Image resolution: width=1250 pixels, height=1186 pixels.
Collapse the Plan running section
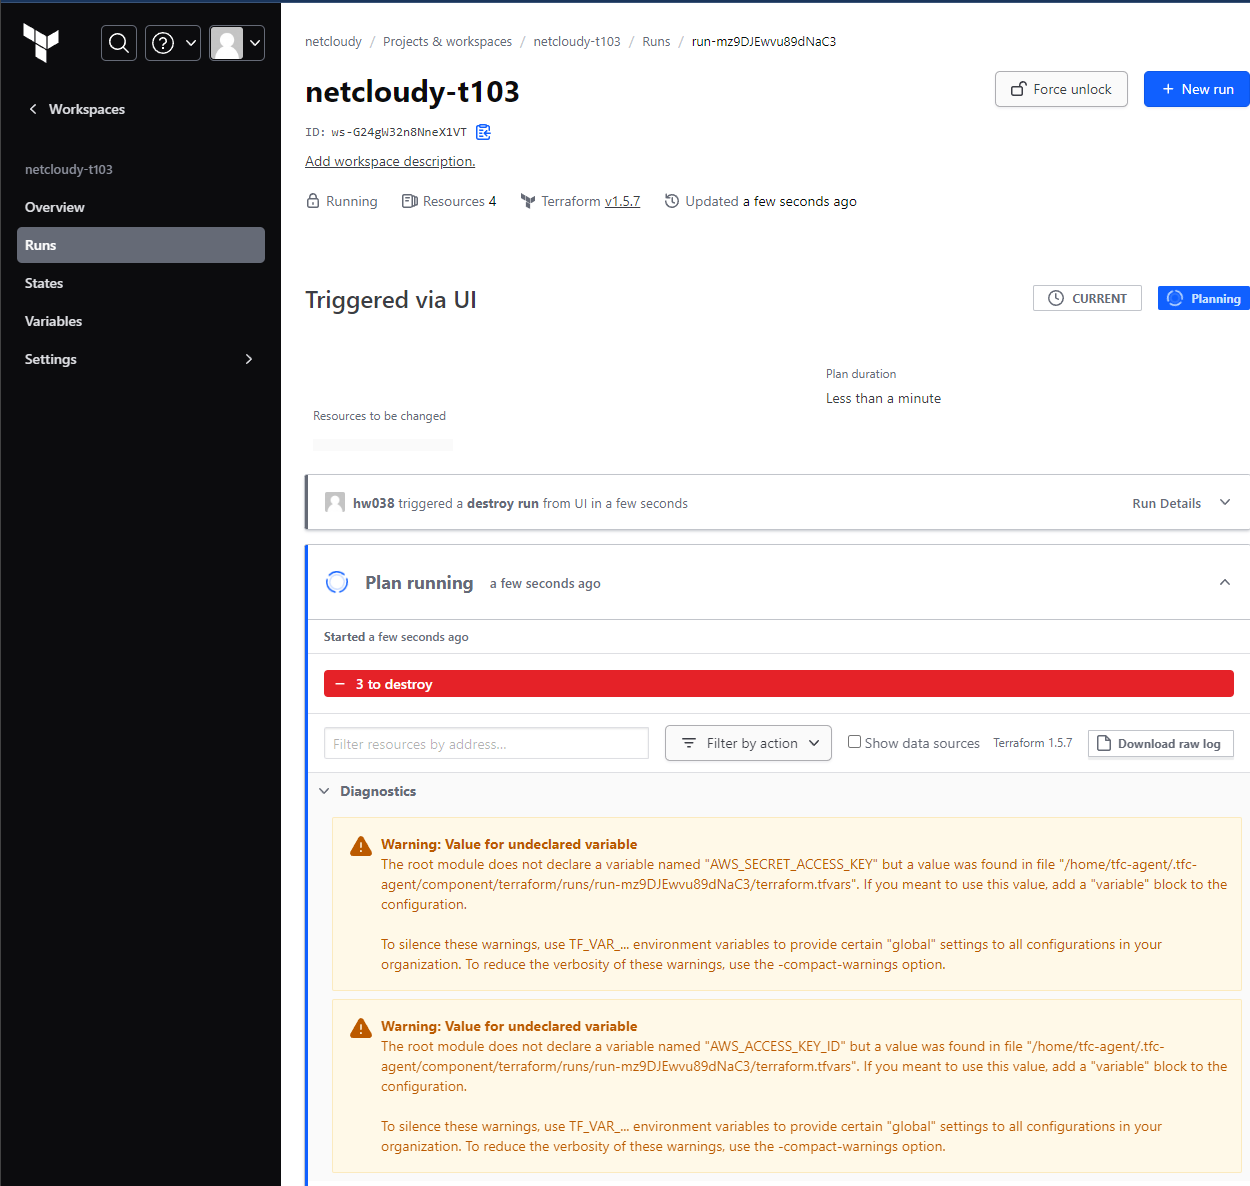click(1225, 582)
